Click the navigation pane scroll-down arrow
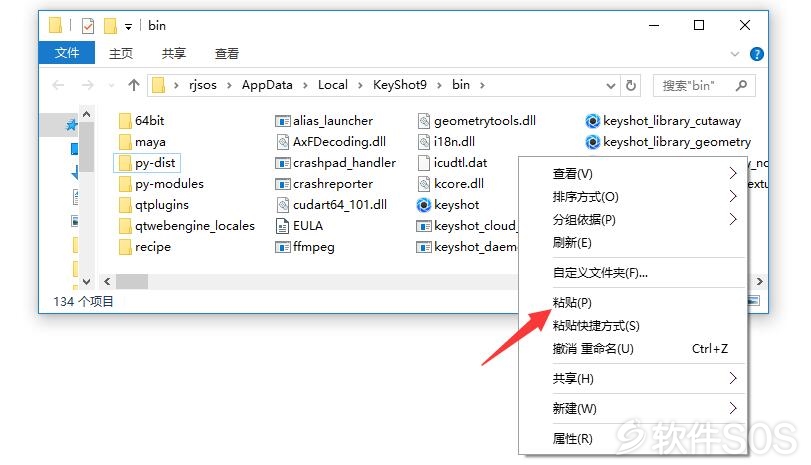The height and width of the screenshot is (465, 811). (86, 281)
